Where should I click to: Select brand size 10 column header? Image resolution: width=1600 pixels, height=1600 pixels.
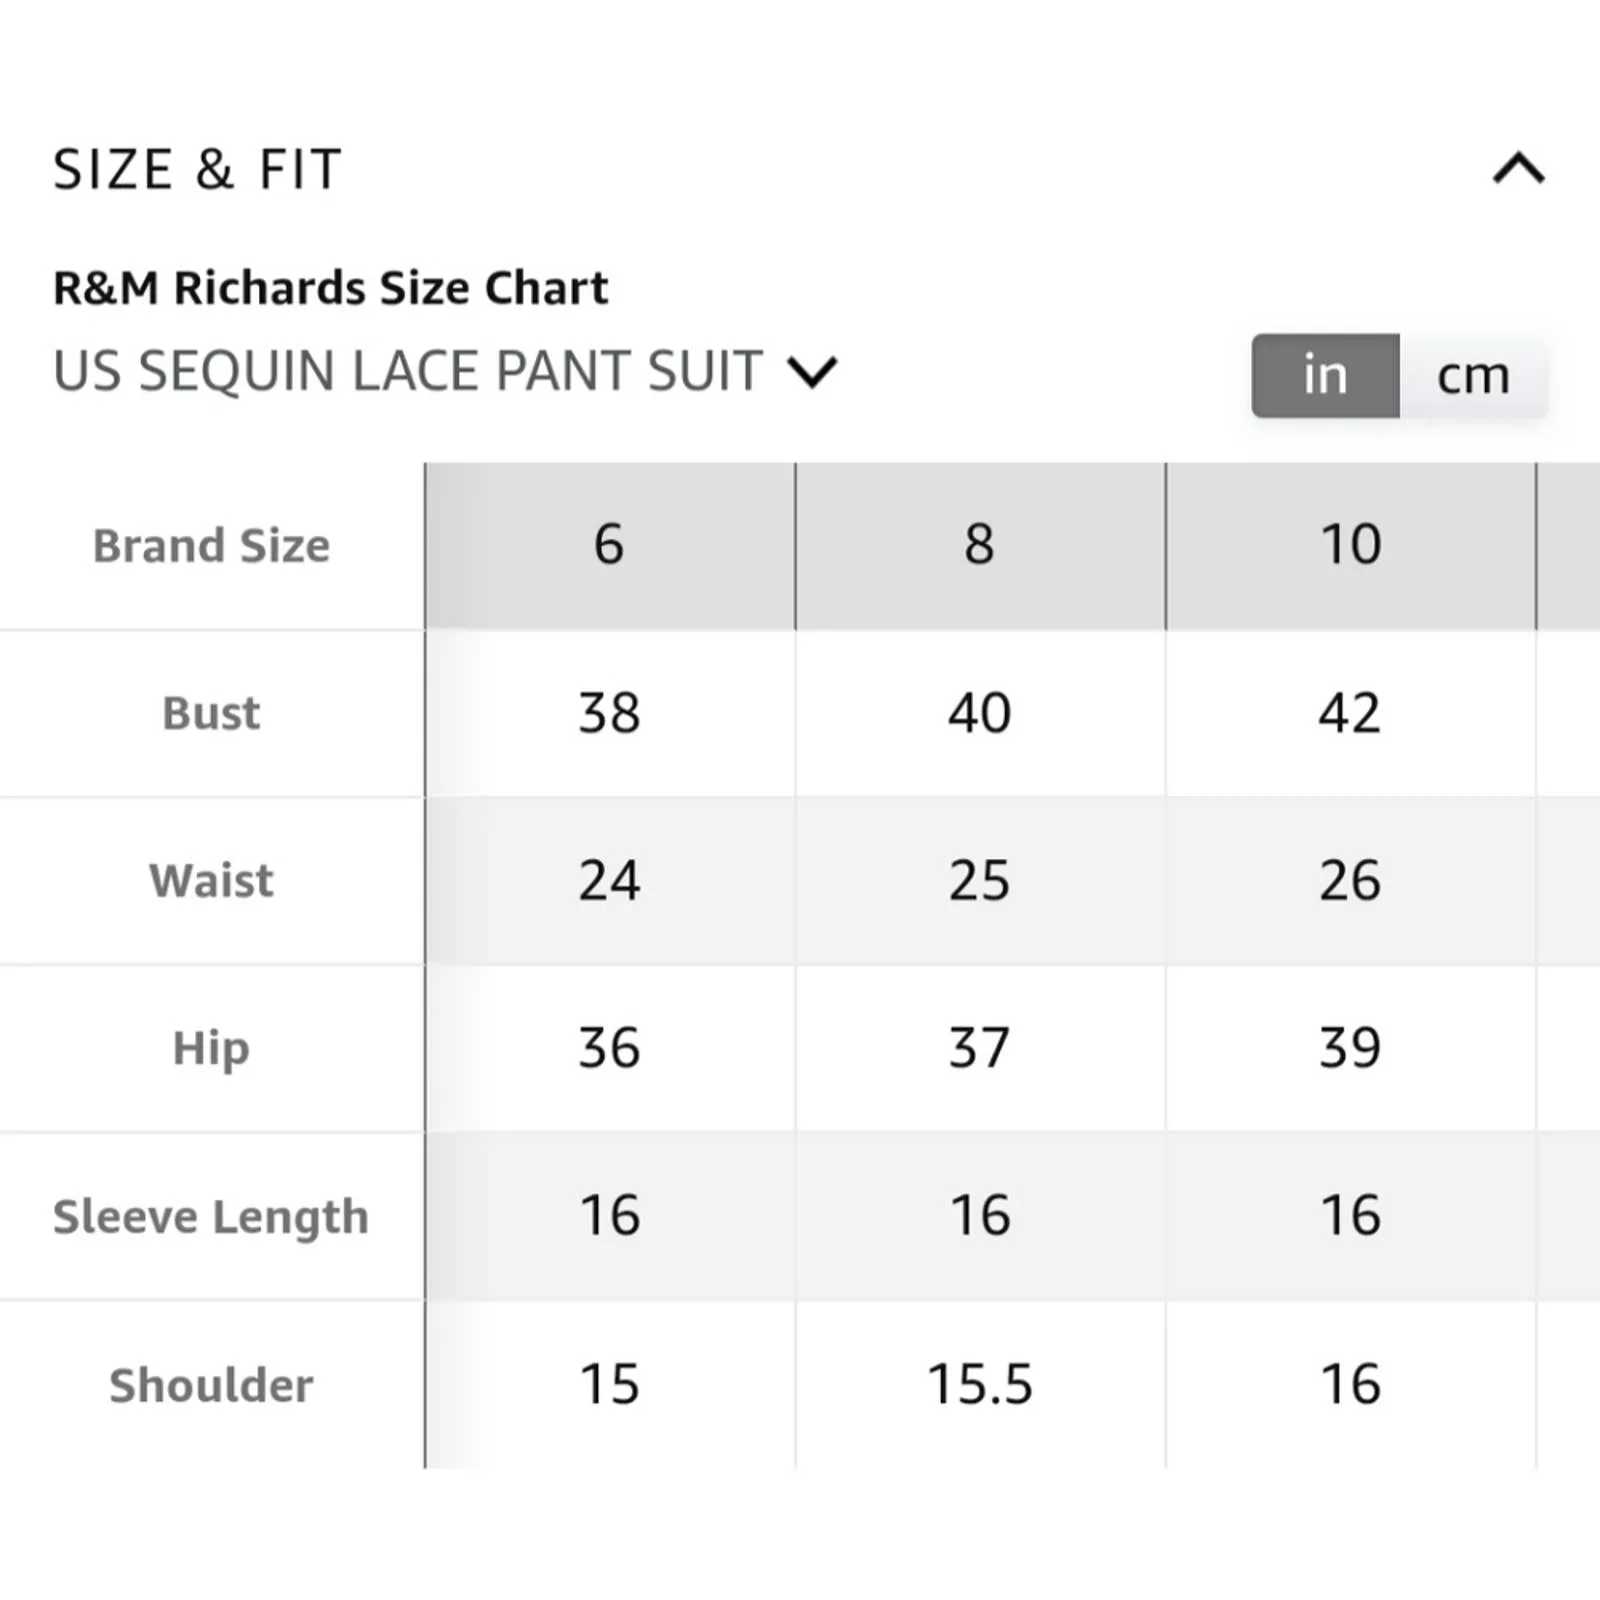1351,546
